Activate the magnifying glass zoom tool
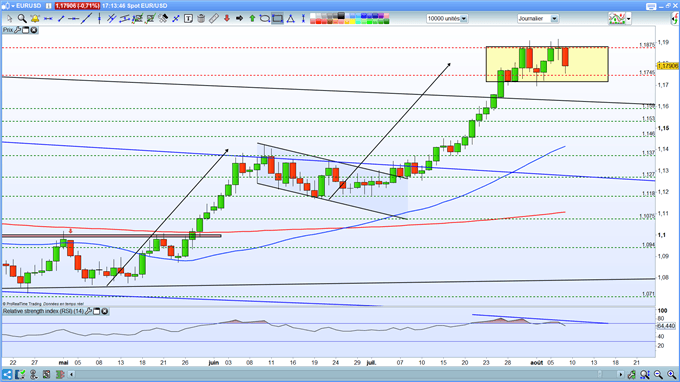Image resolution: width=680 pixels, height=382 pixels. point(22,18)
